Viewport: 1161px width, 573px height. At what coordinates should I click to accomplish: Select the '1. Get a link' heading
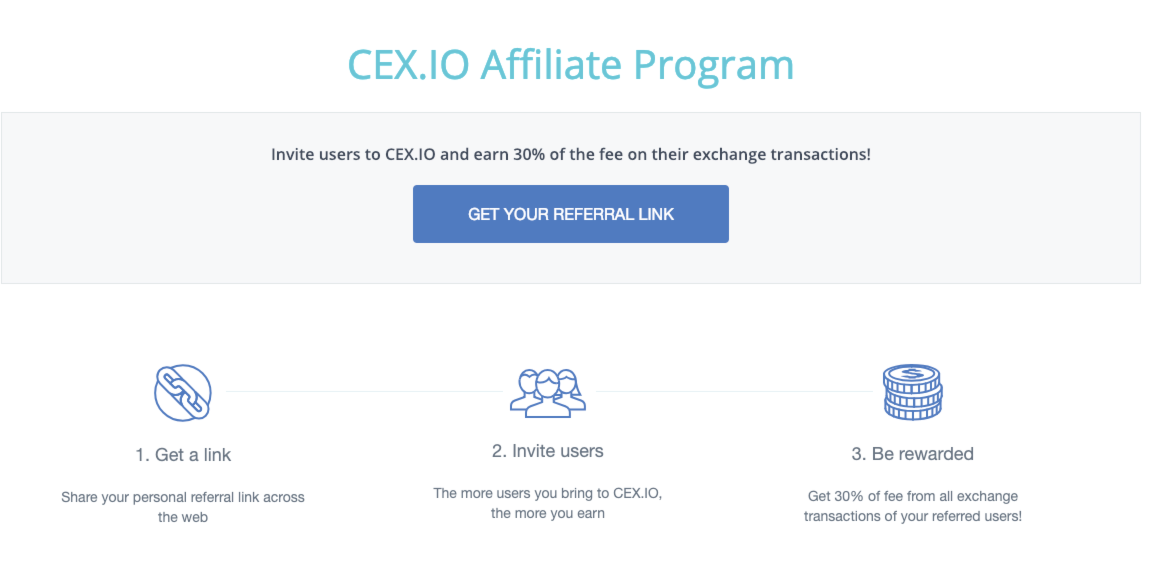183,455
